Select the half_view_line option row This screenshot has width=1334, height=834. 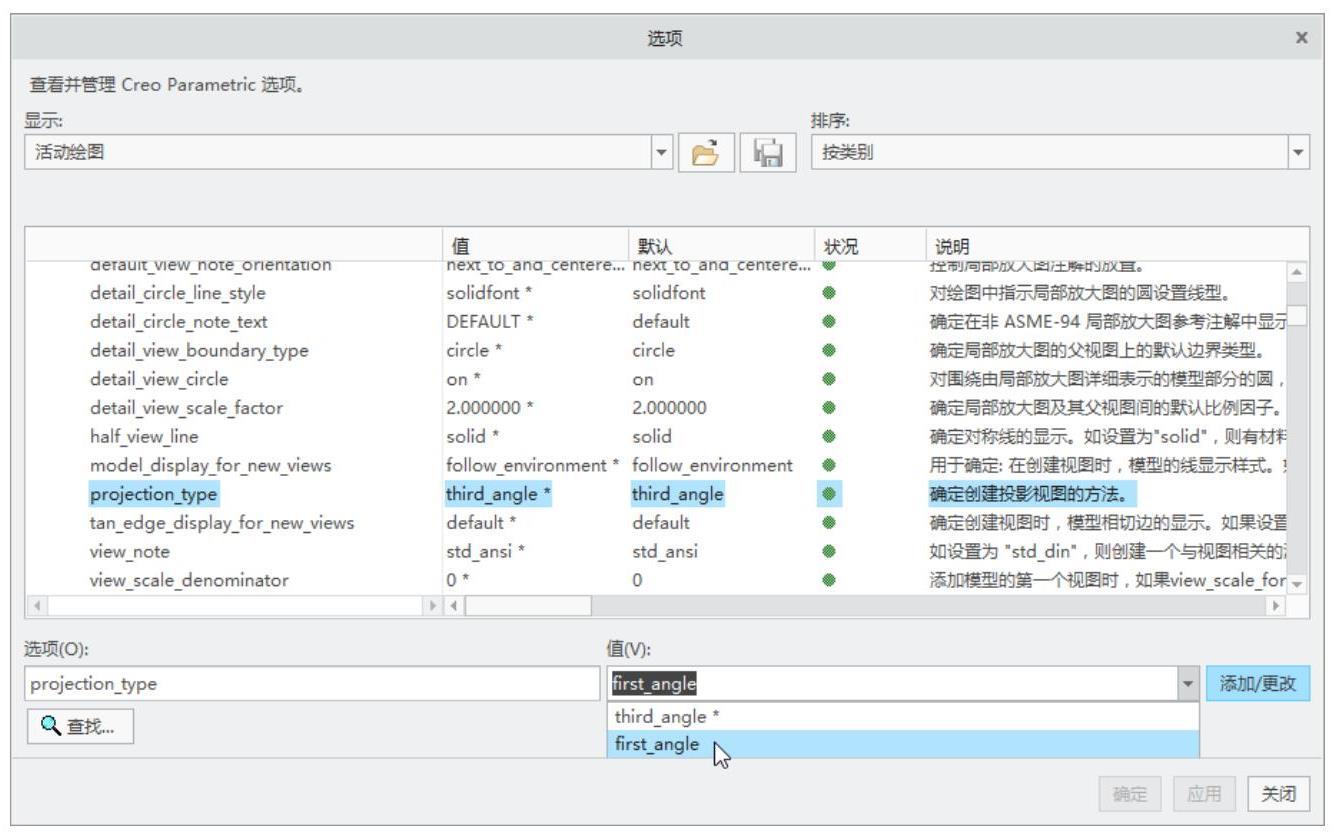(144, 436)
